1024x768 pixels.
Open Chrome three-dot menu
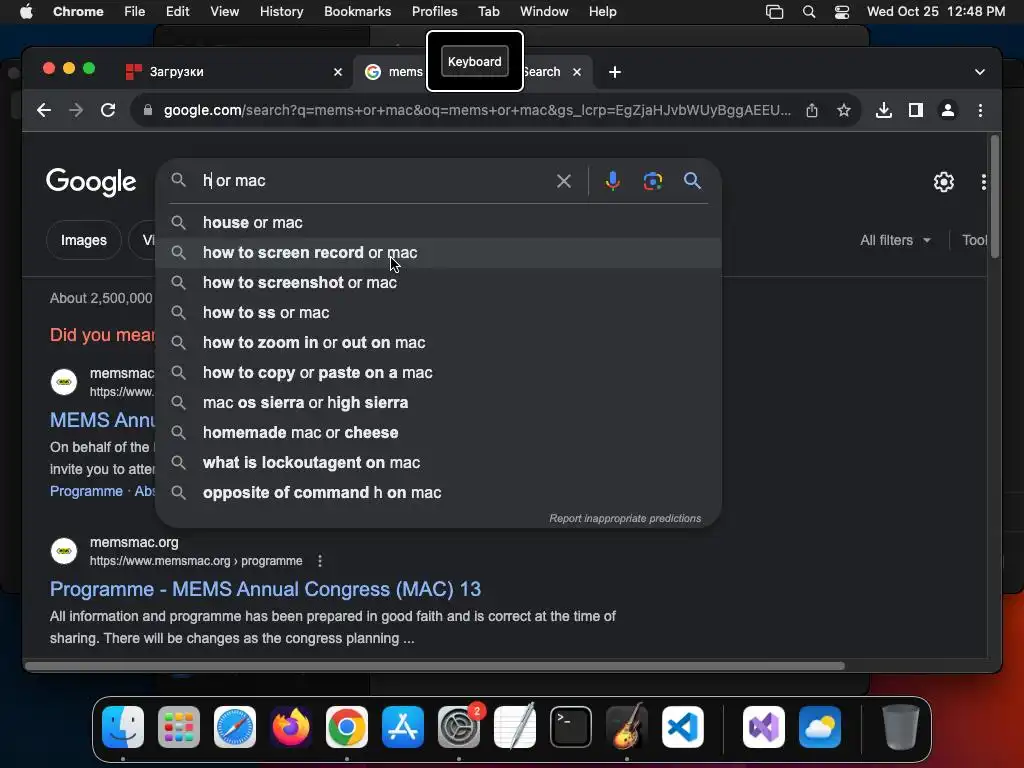tap(980, 110)
